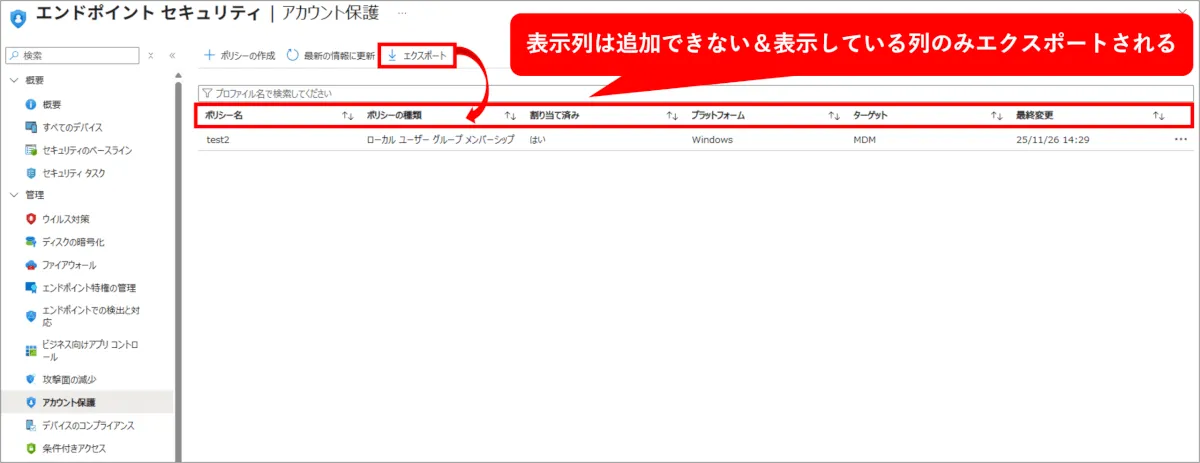Click ポリシーの作成 button
Viewport: 1200px width, 463px height.
tap(239, 56)
